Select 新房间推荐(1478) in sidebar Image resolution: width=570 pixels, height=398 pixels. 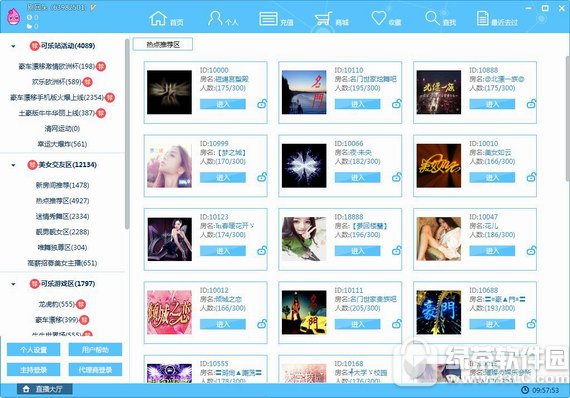[62, 185]
